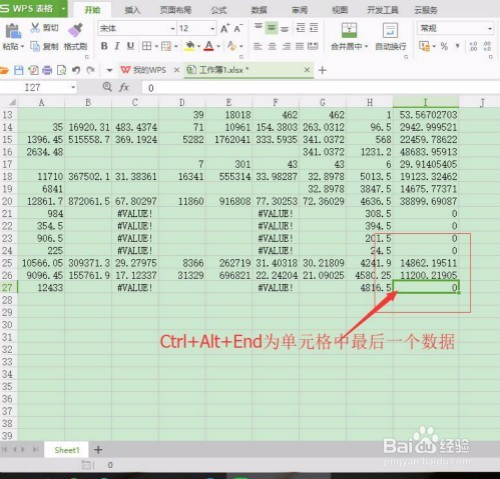This screenshot has height=479, width=500.
Task: Open the 公式 (Formulas) tab
Action: coord(219,10)
